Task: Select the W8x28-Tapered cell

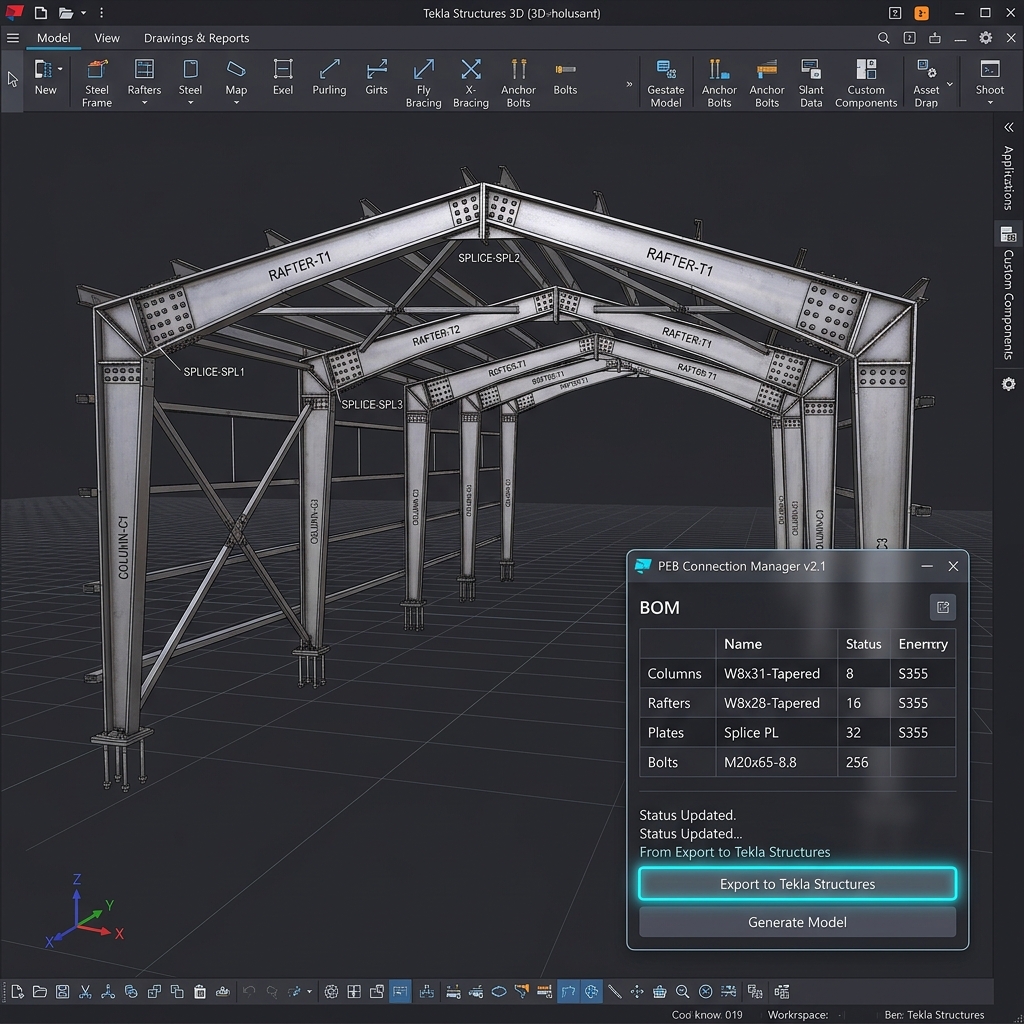Action: (776, 703)
